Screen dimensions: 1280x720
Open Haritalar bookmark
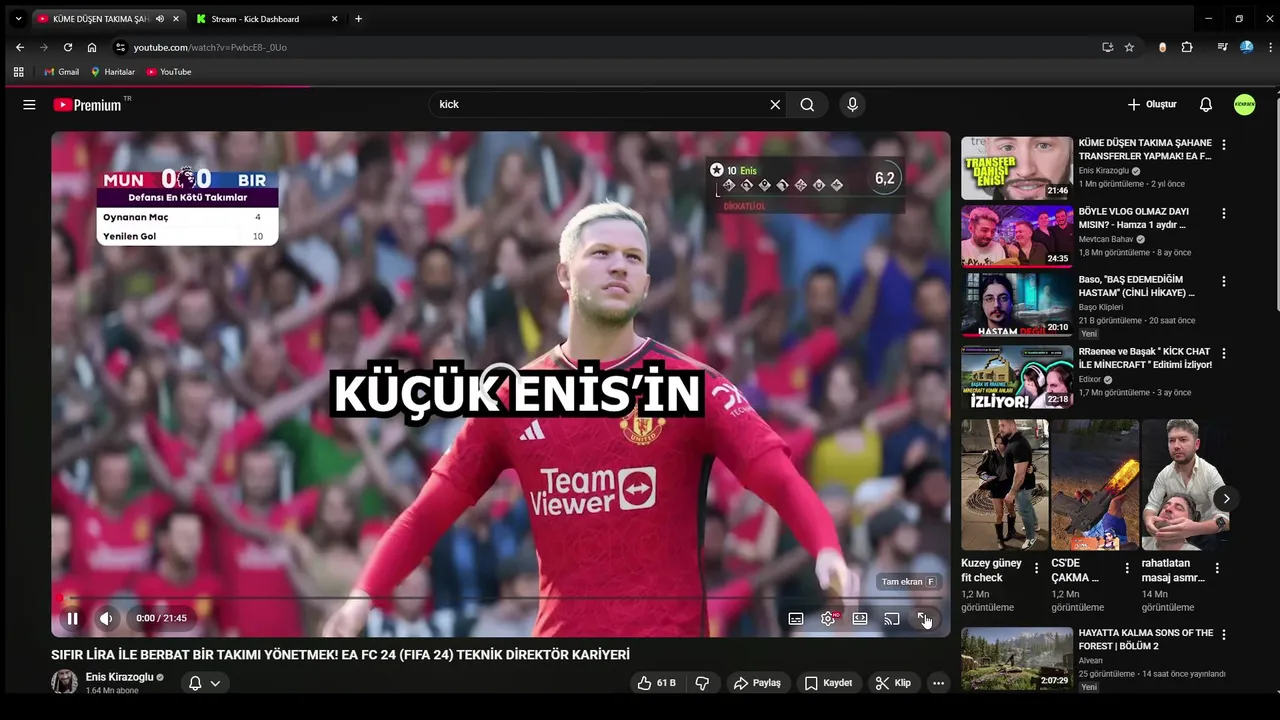tap(112, 72)
